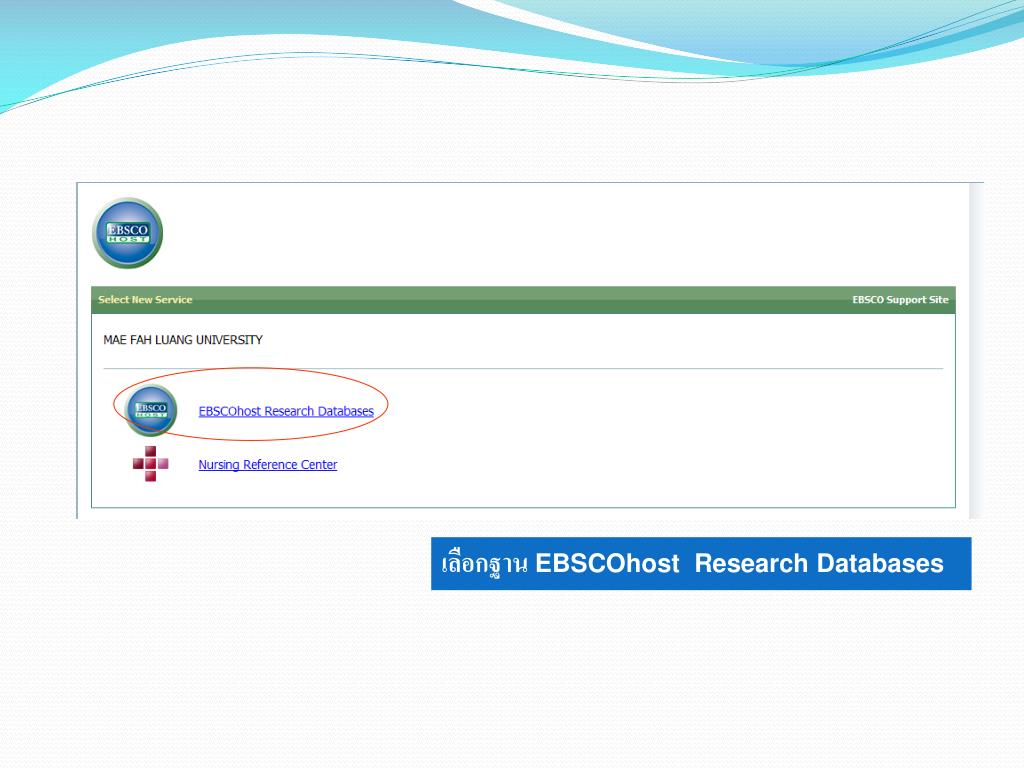The height and width of the screenshot is (768, 1024).
Task: Click the red cross Nursing Reference icon
Action: tap(151, 464)
